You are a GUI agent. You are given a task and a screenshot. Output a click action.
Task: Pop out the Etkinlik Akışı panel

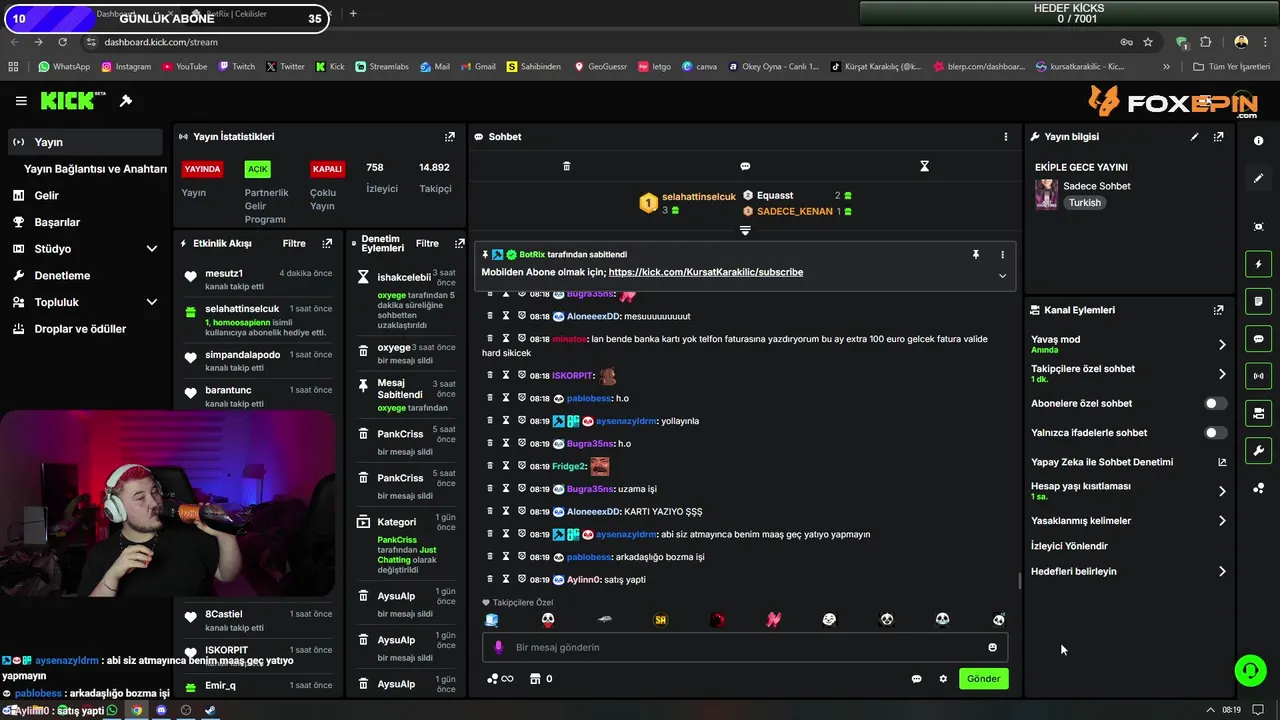point(327,243)
